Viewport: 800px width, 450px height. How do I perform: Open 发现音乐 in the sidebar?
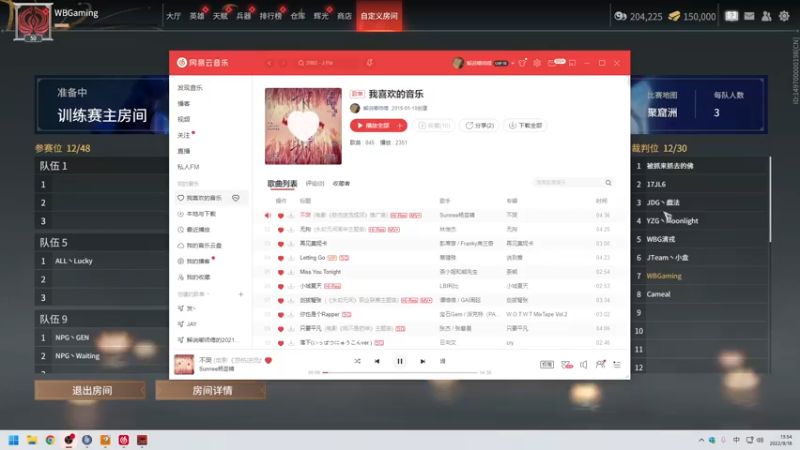click(x=190, y=88)
